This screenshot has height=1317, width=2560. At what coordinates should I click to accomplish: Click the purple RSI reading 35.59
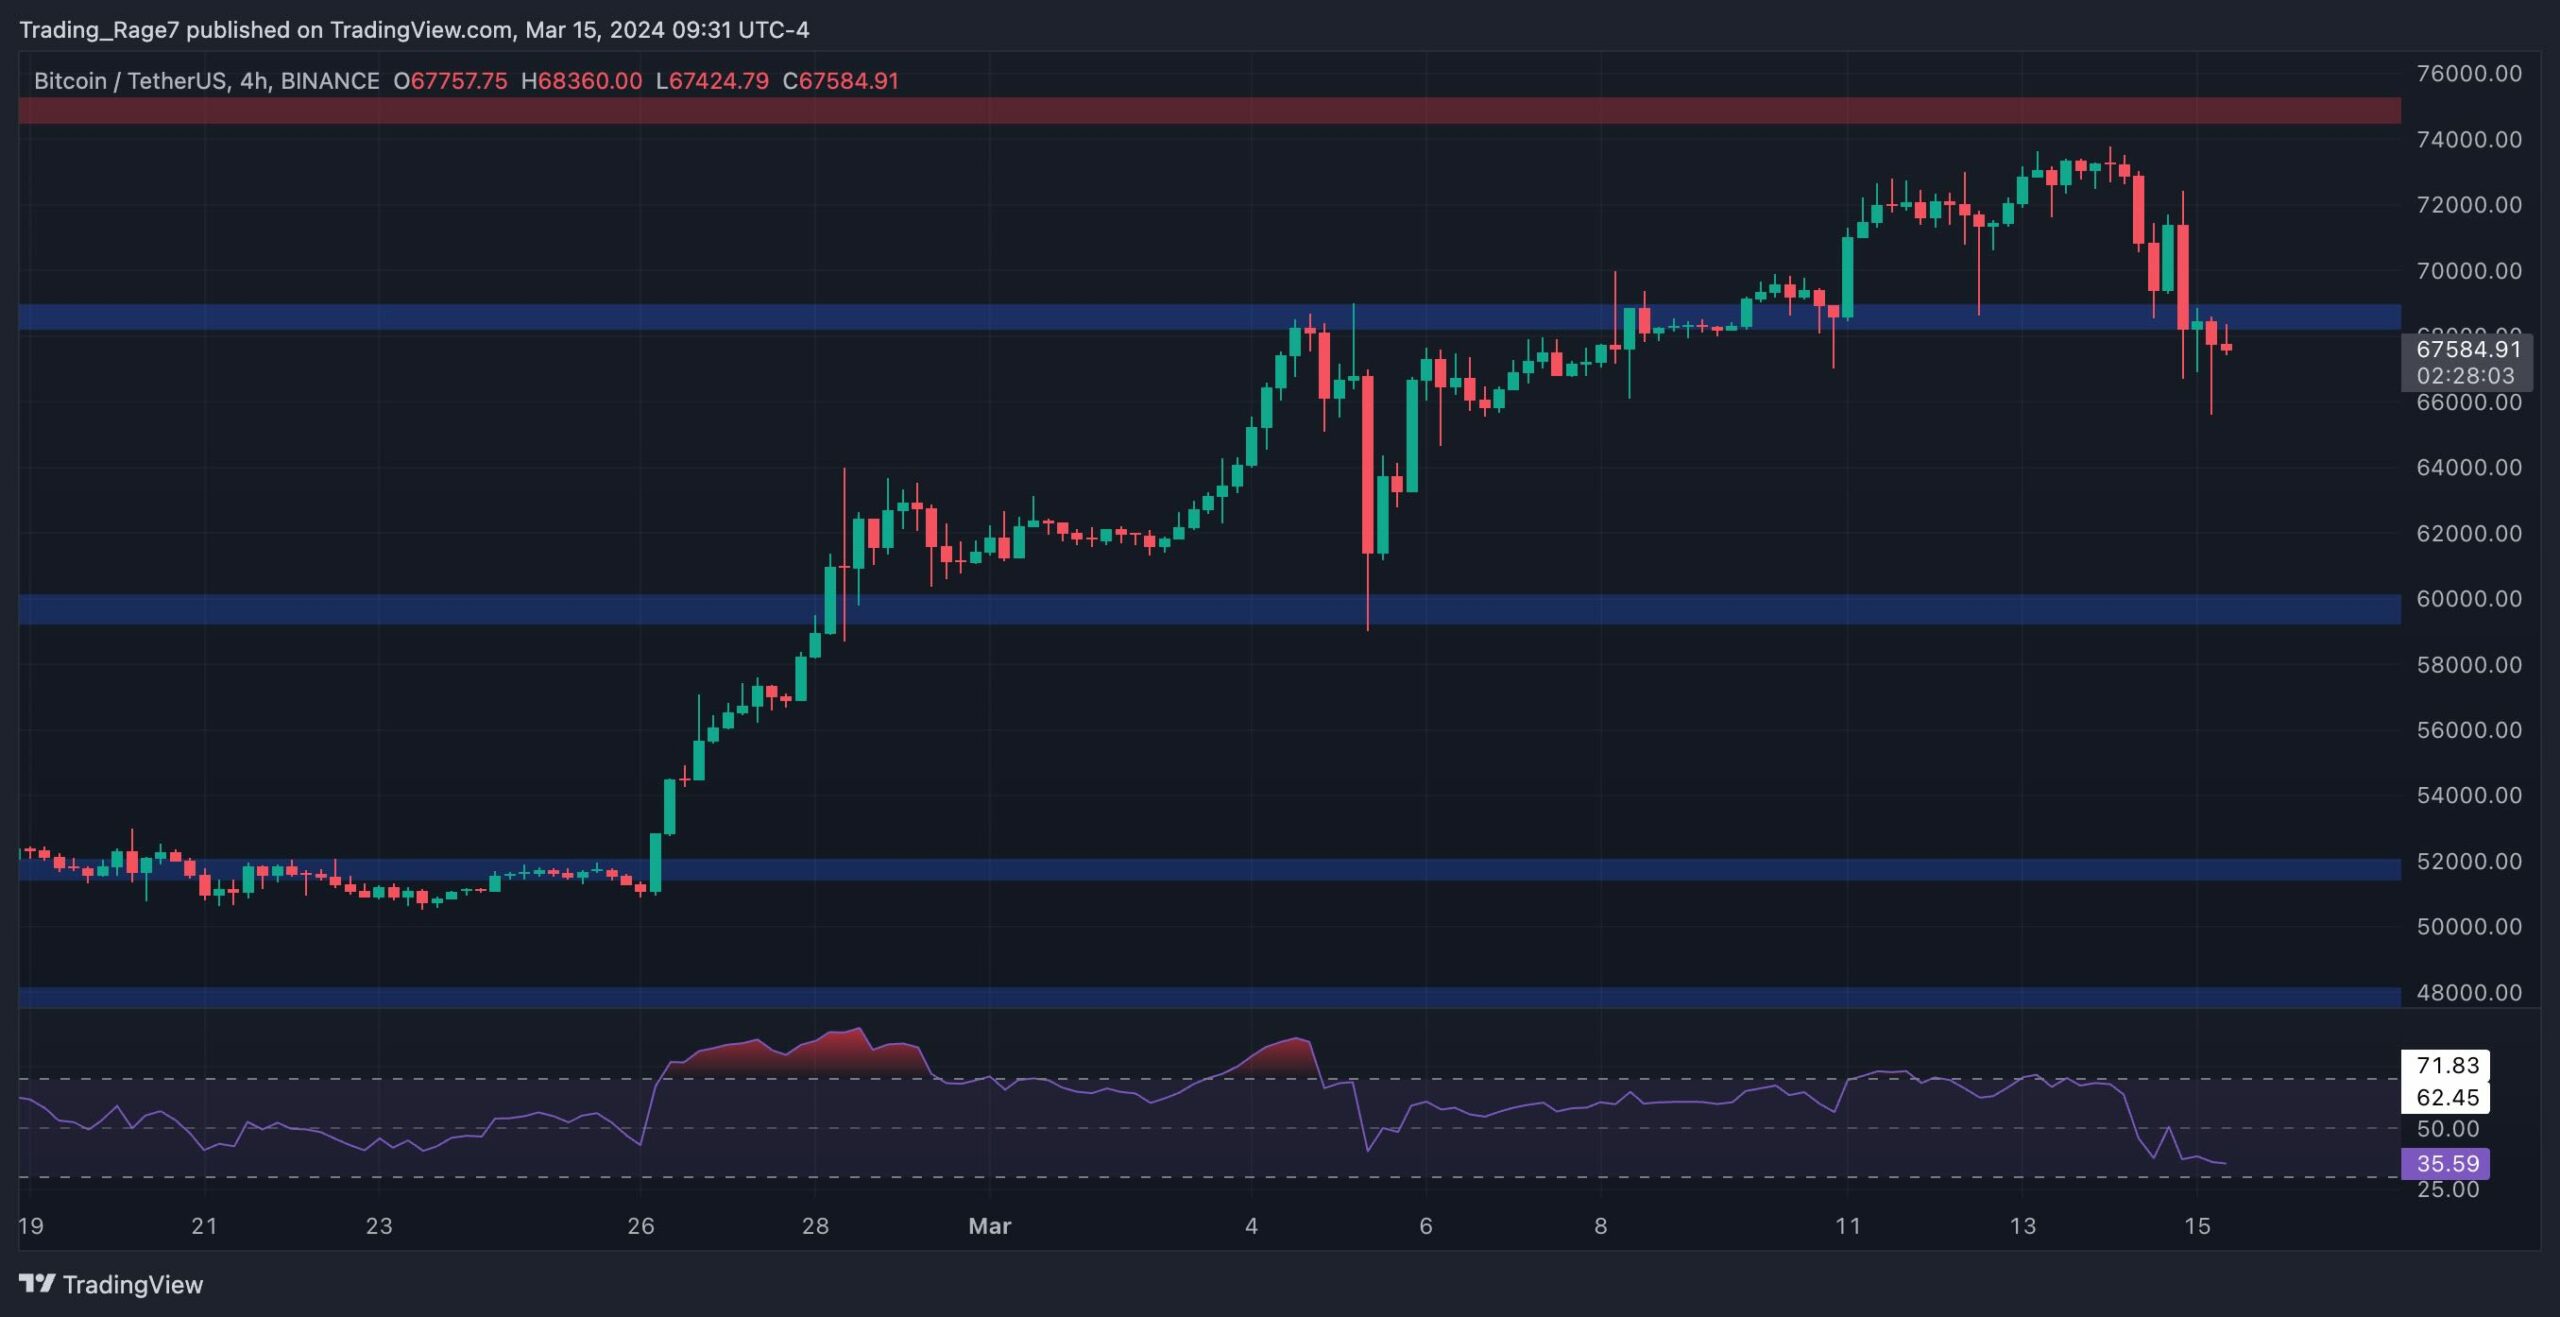coord(2446,1164)
